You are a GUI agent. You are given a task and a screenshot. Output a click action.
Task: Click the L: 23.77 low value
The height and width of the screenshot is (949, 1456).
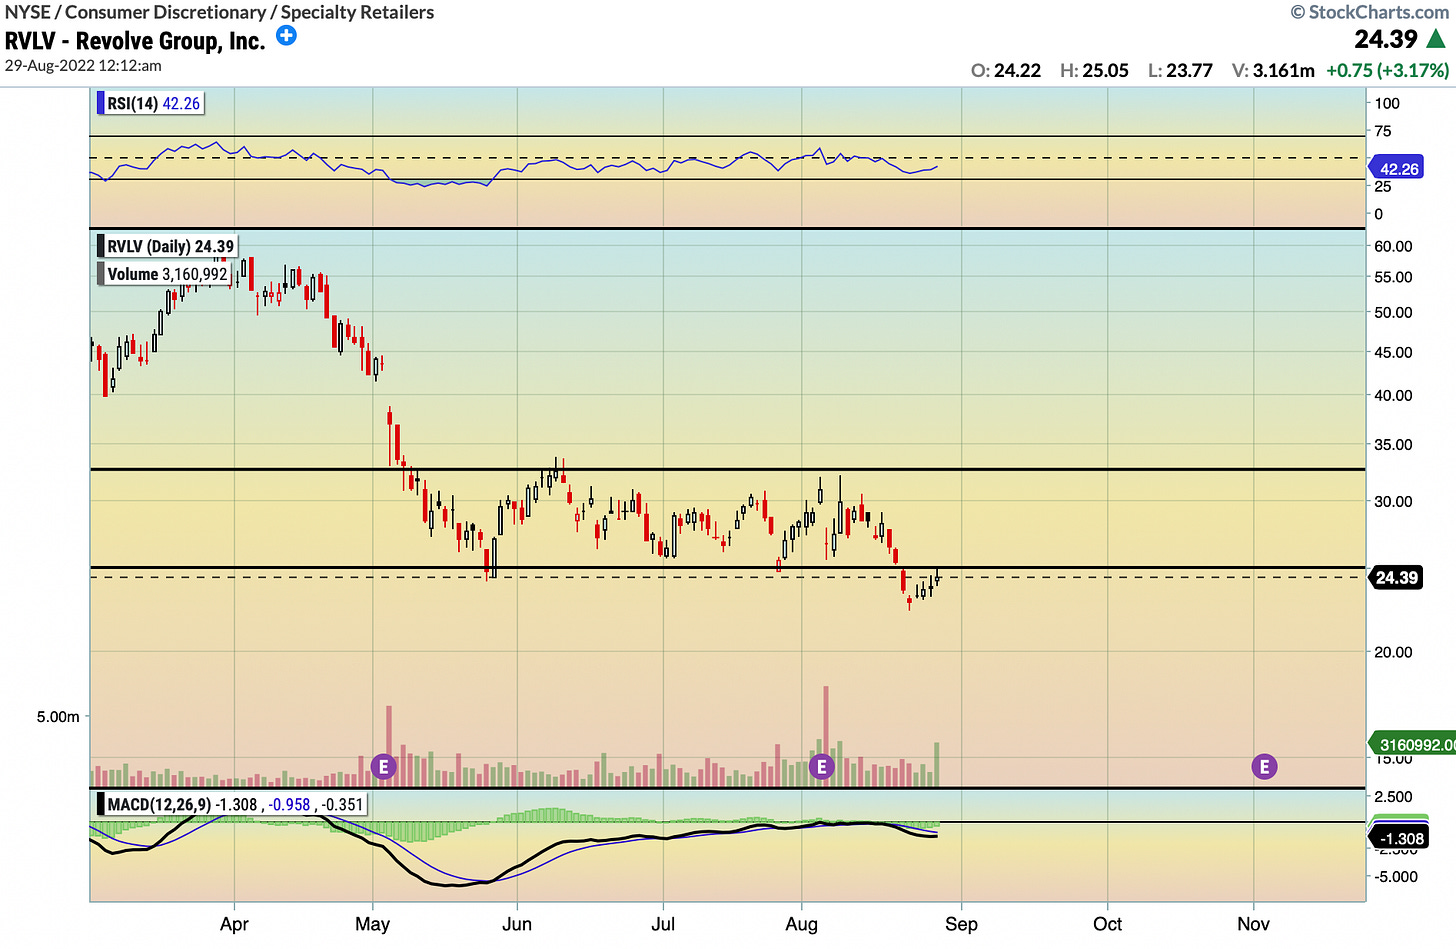click(1180, 70)
